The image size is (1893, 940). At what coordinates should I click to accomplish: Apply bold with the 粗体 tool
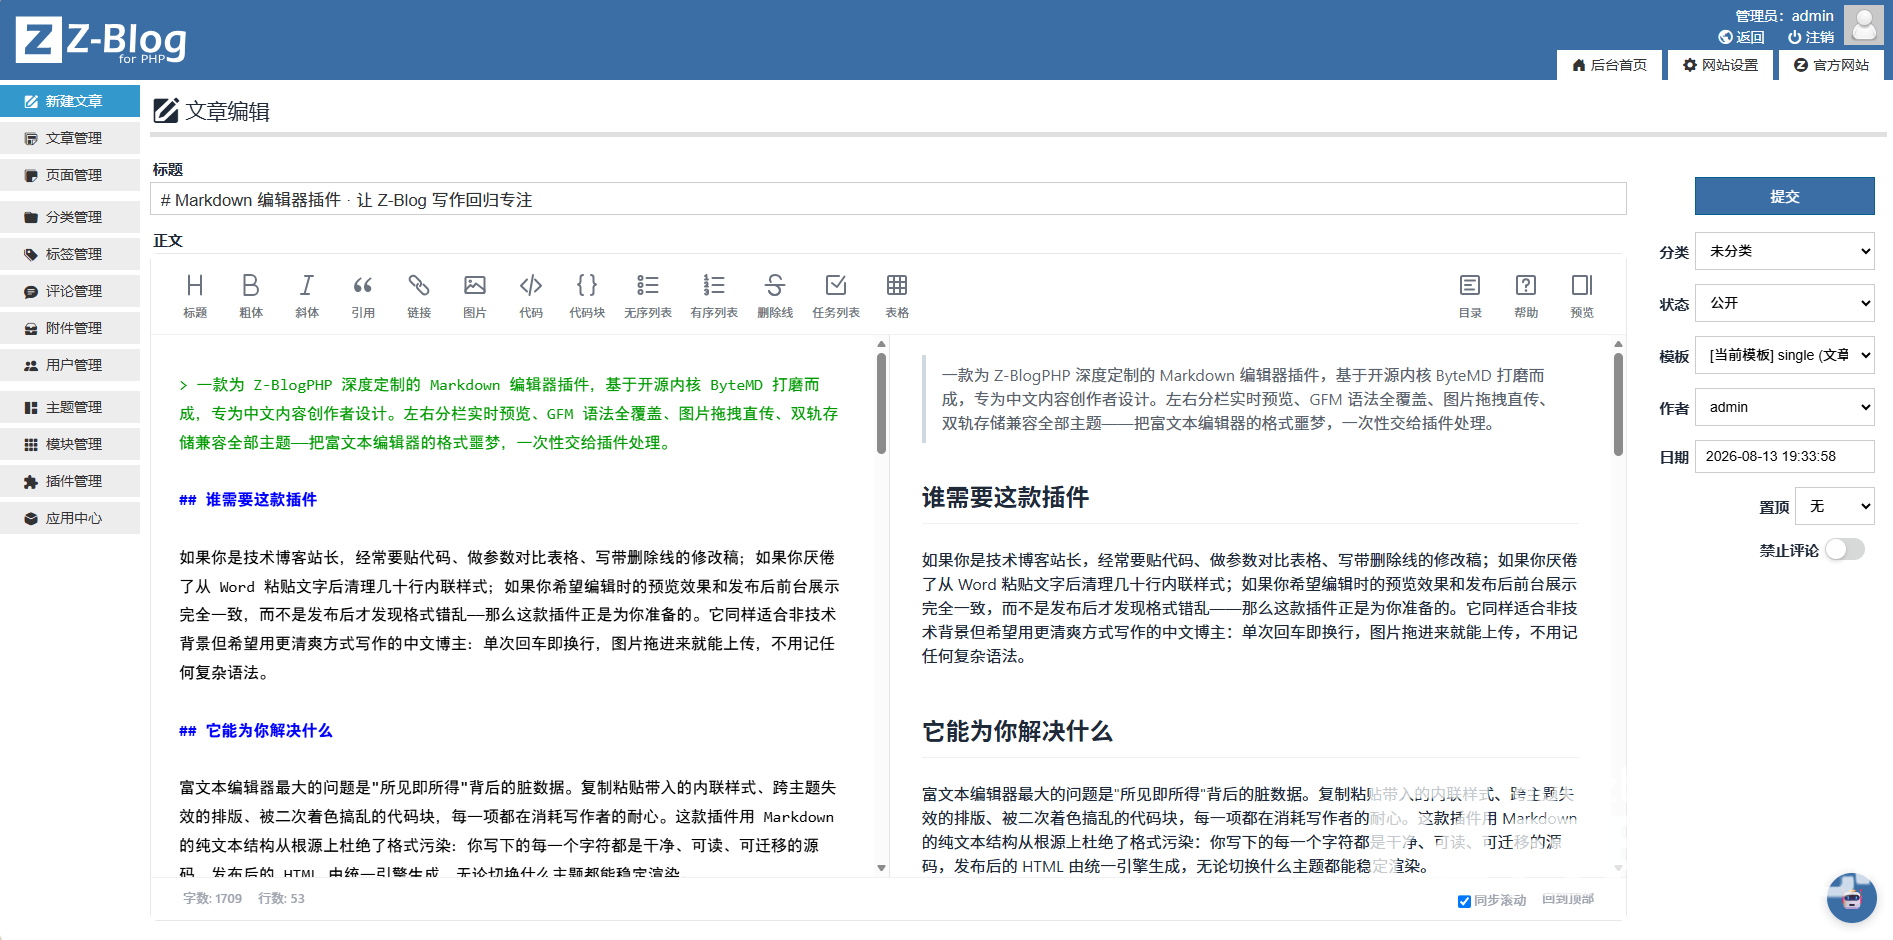[x=251, y=296]
